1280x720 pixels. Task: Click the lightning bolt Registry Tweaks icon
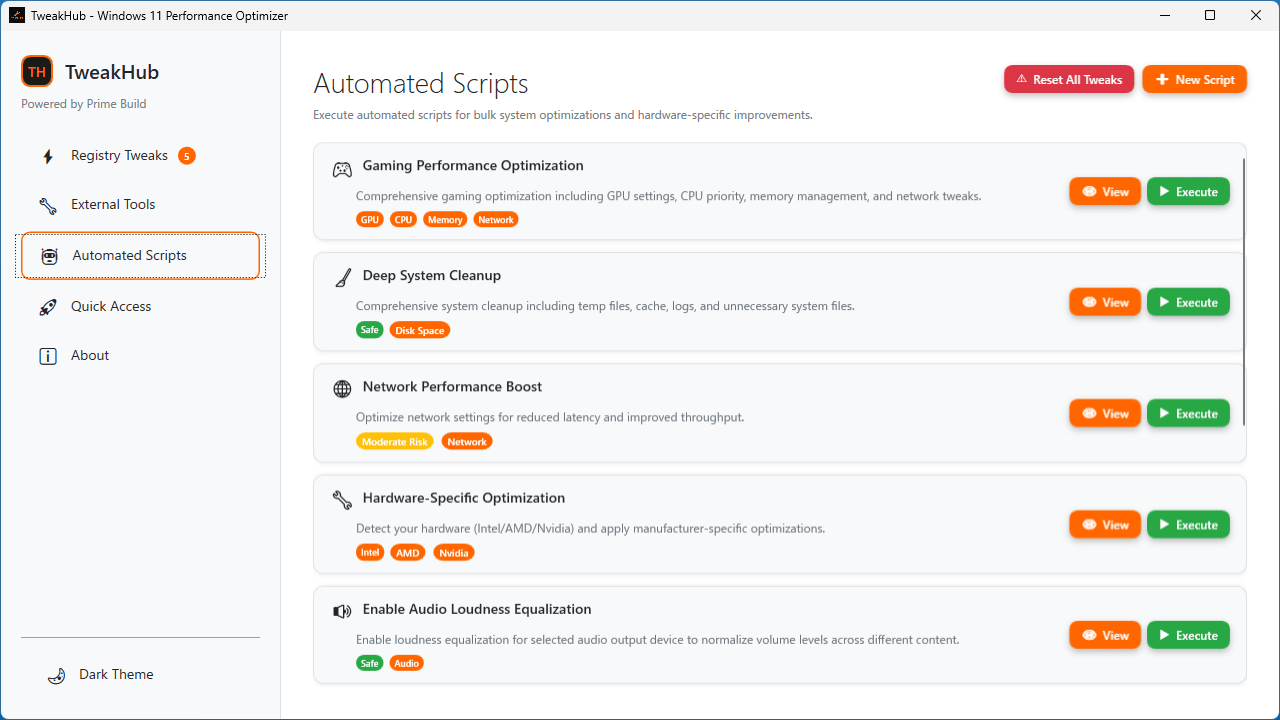coord(48,156)
